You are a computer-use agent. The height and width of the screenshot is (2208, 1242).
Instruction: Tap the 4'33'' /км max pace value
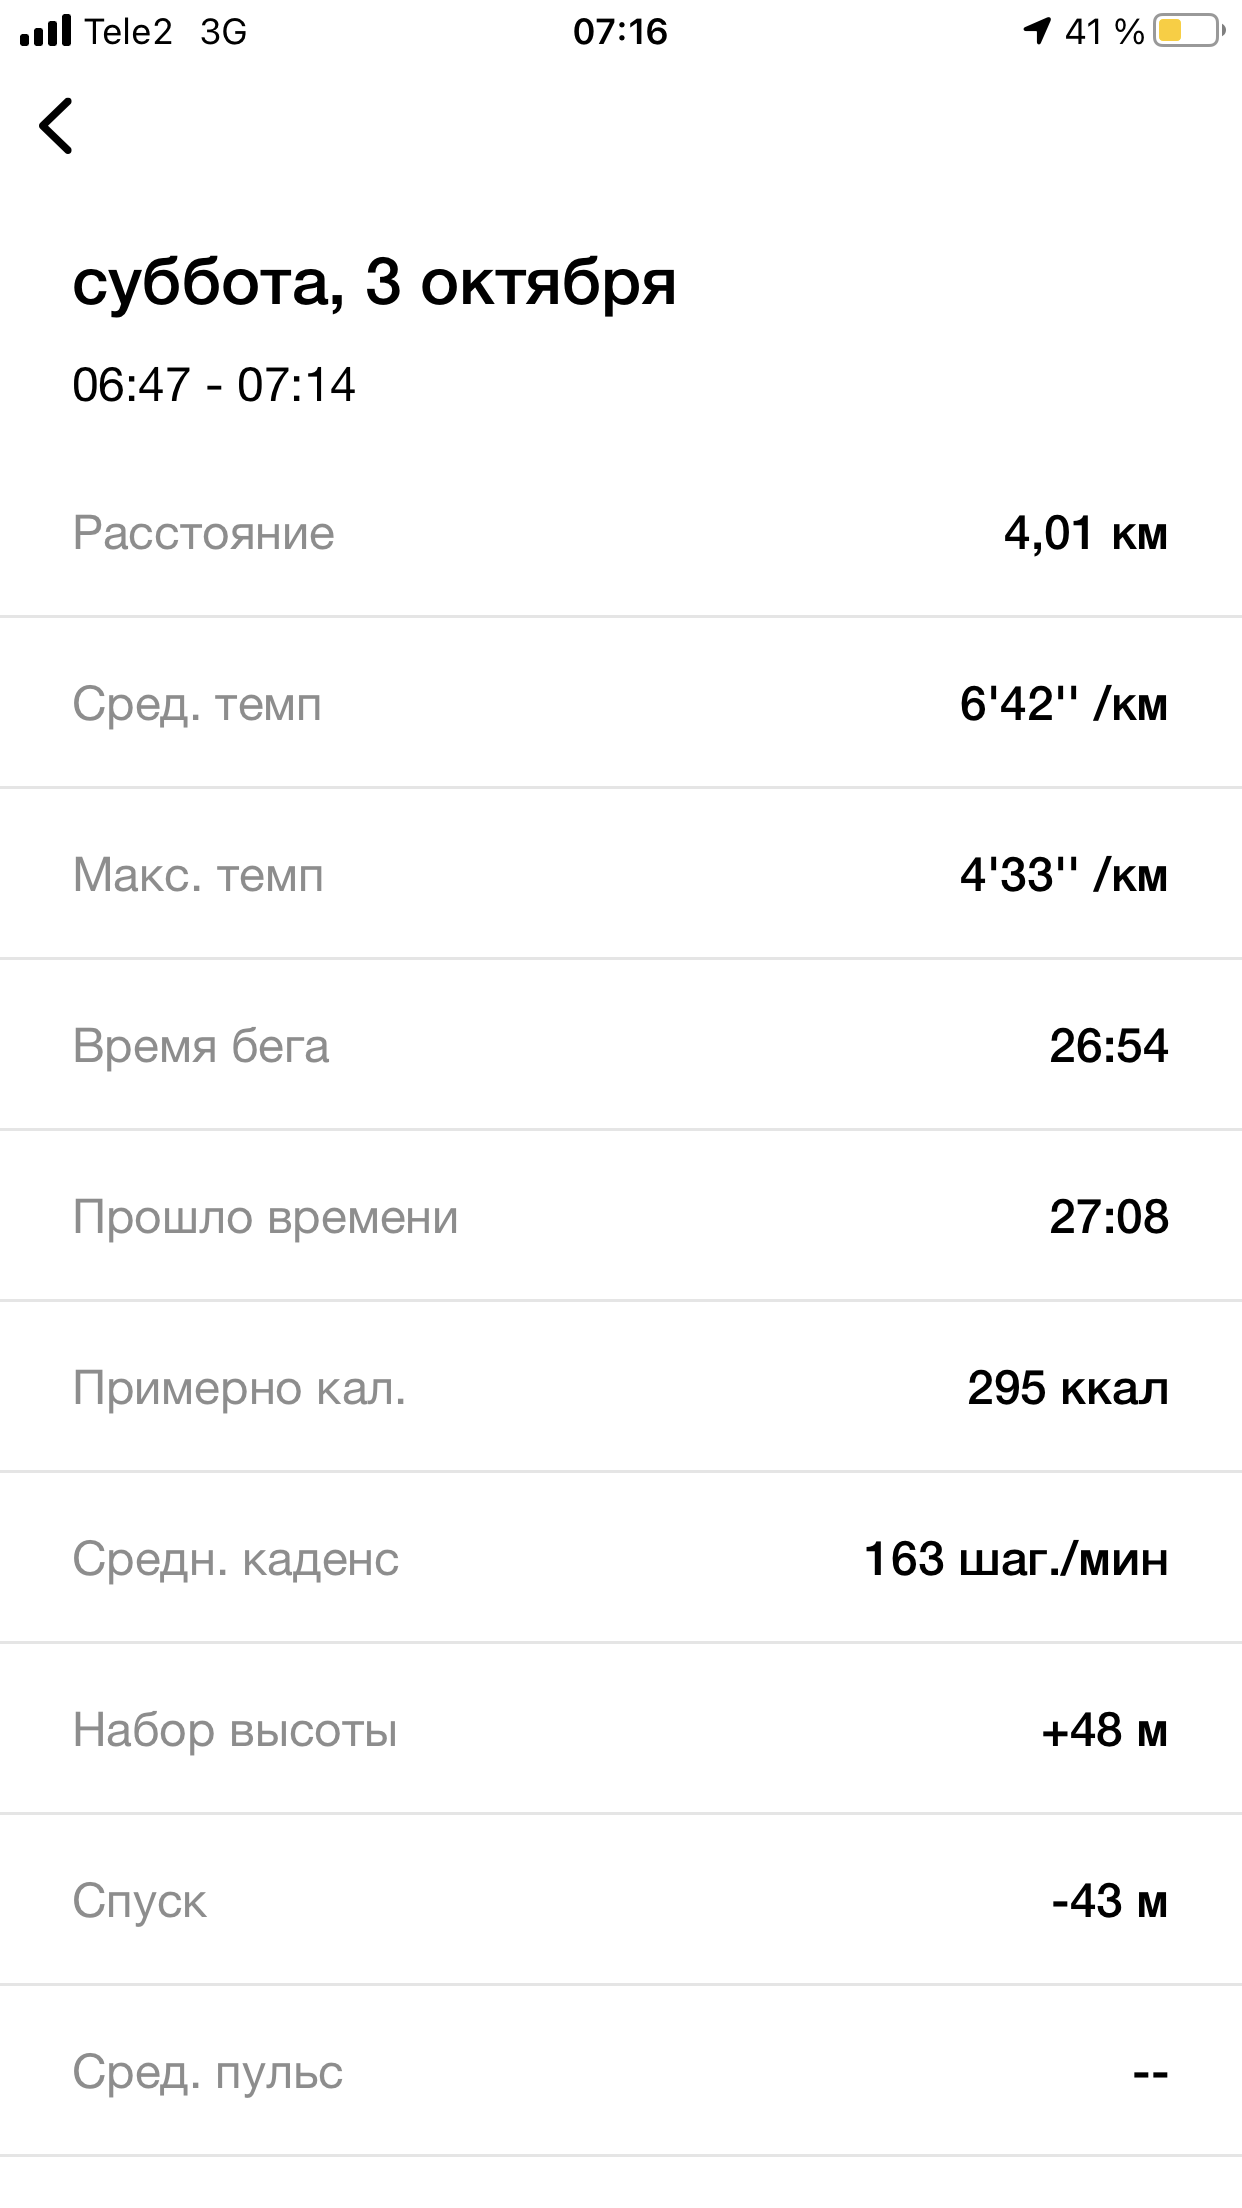[x=1063, y=875]
